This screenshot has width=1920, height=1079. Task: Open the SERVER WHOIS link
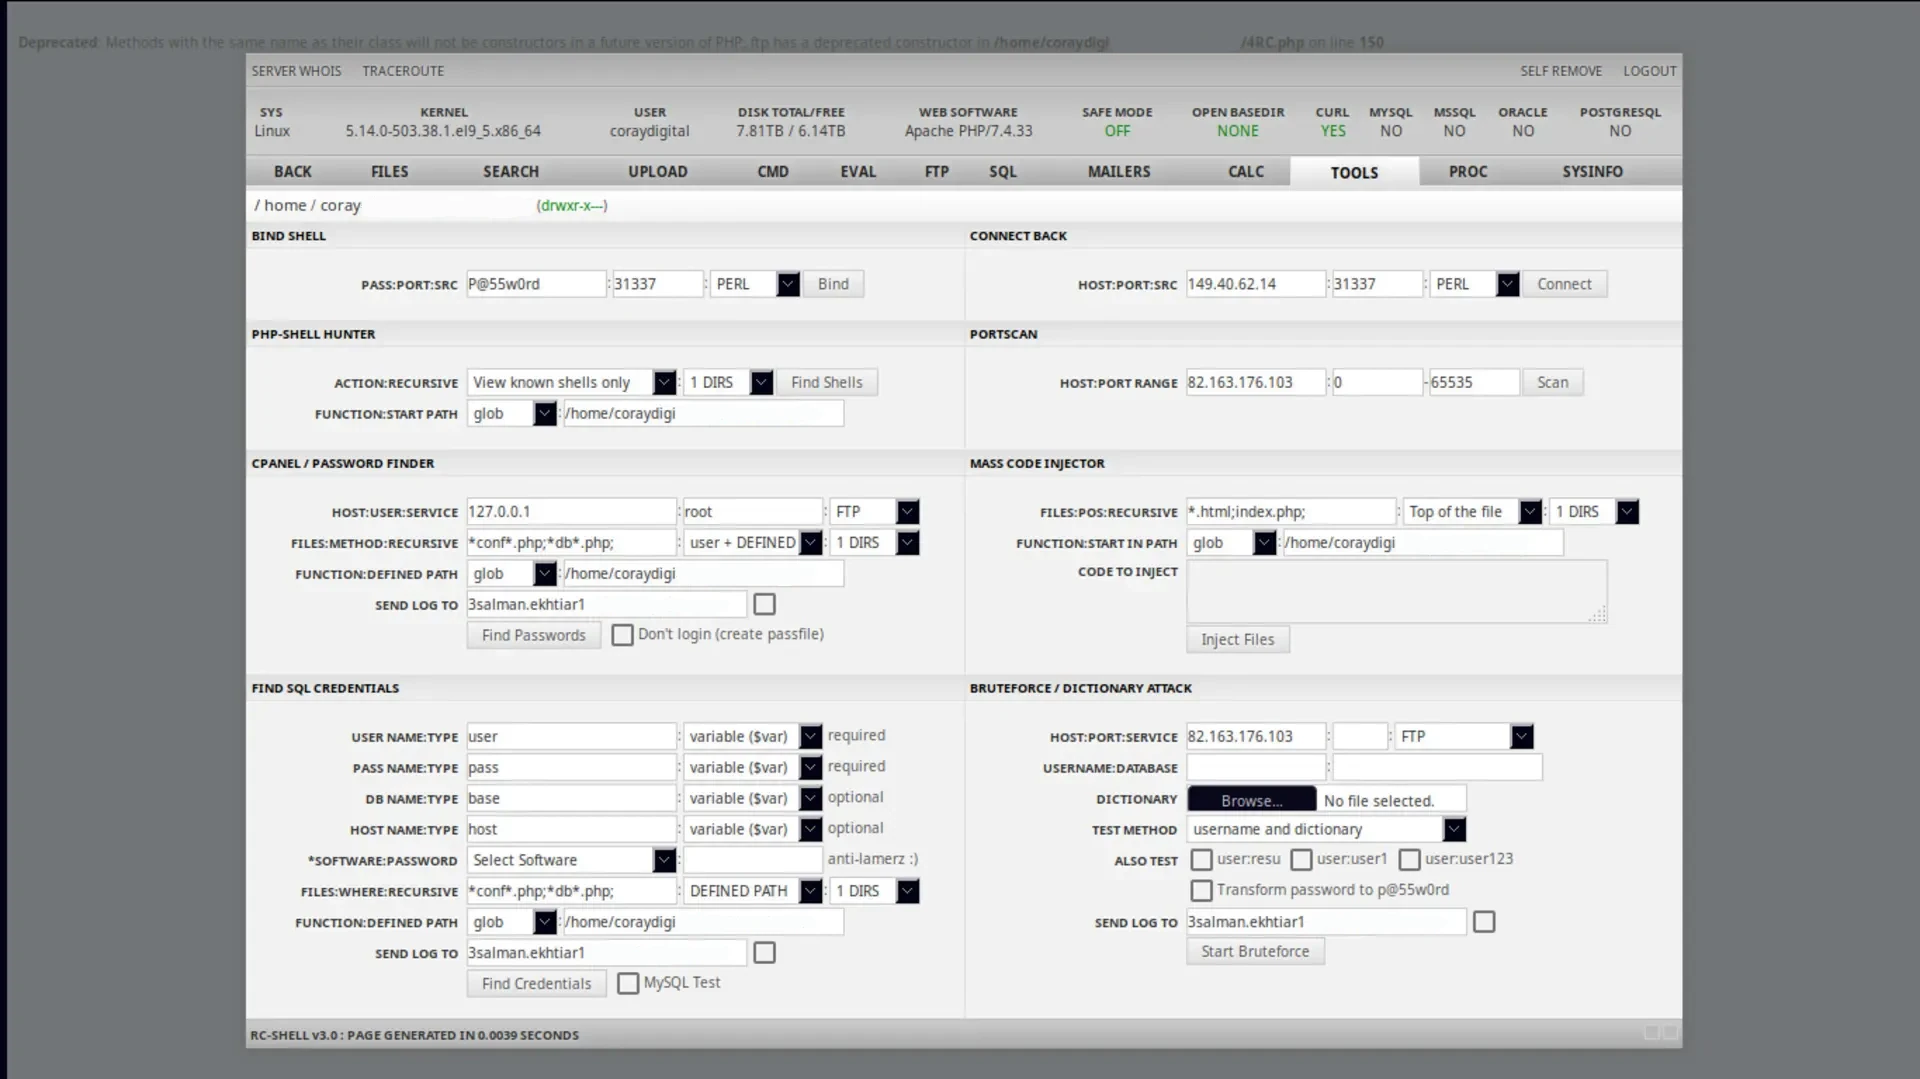tap(296, 71)
